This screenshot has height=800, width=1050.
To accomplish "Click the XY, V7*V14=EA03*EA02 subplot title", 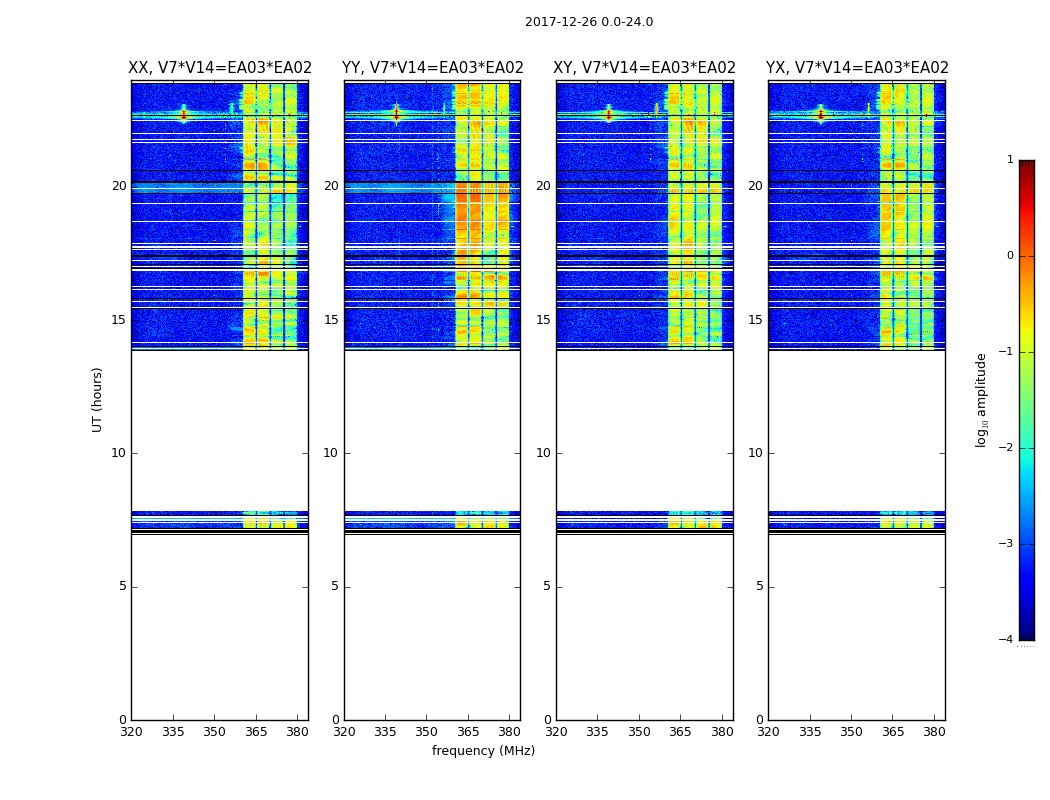I will coord(644,68).
